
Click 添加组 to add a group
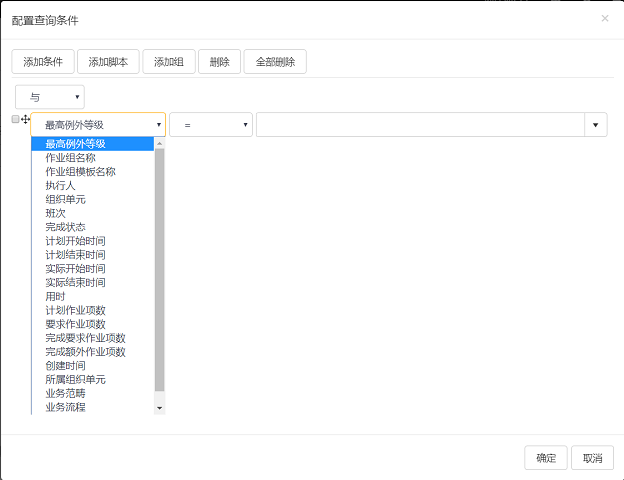[x=169, y=62]
